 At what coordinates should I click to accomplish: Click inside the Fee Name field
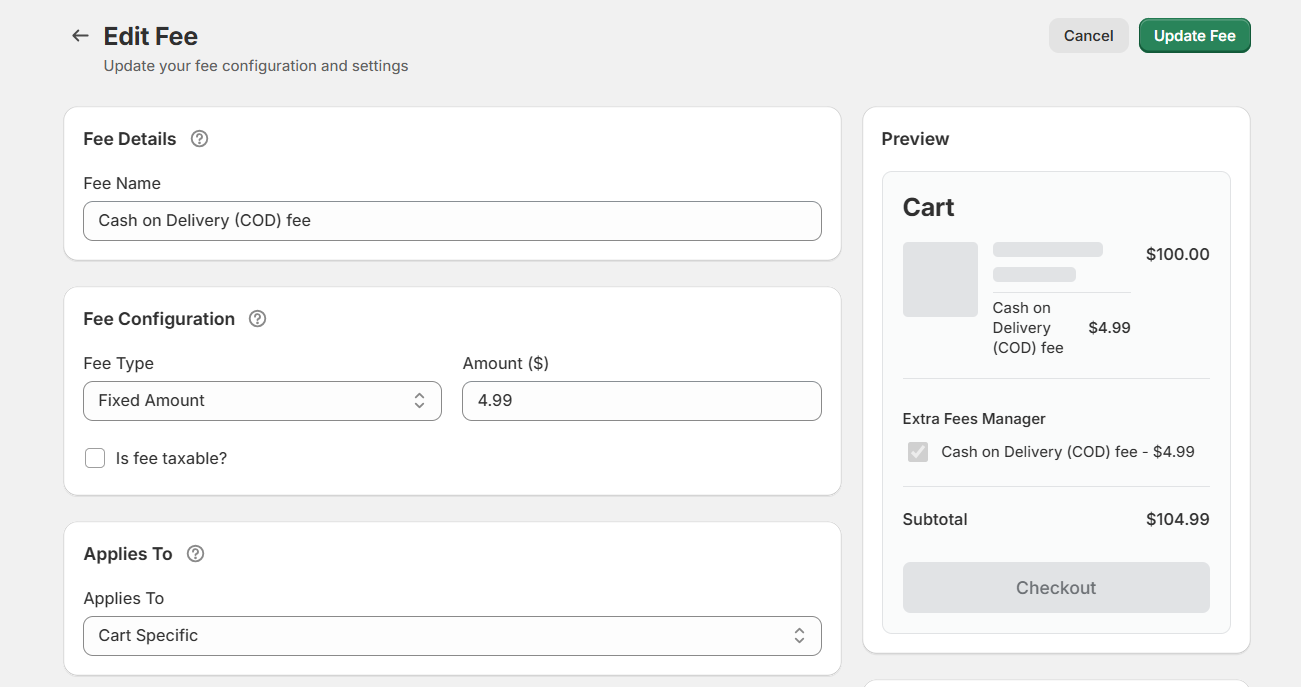click(x=452, y=220)
